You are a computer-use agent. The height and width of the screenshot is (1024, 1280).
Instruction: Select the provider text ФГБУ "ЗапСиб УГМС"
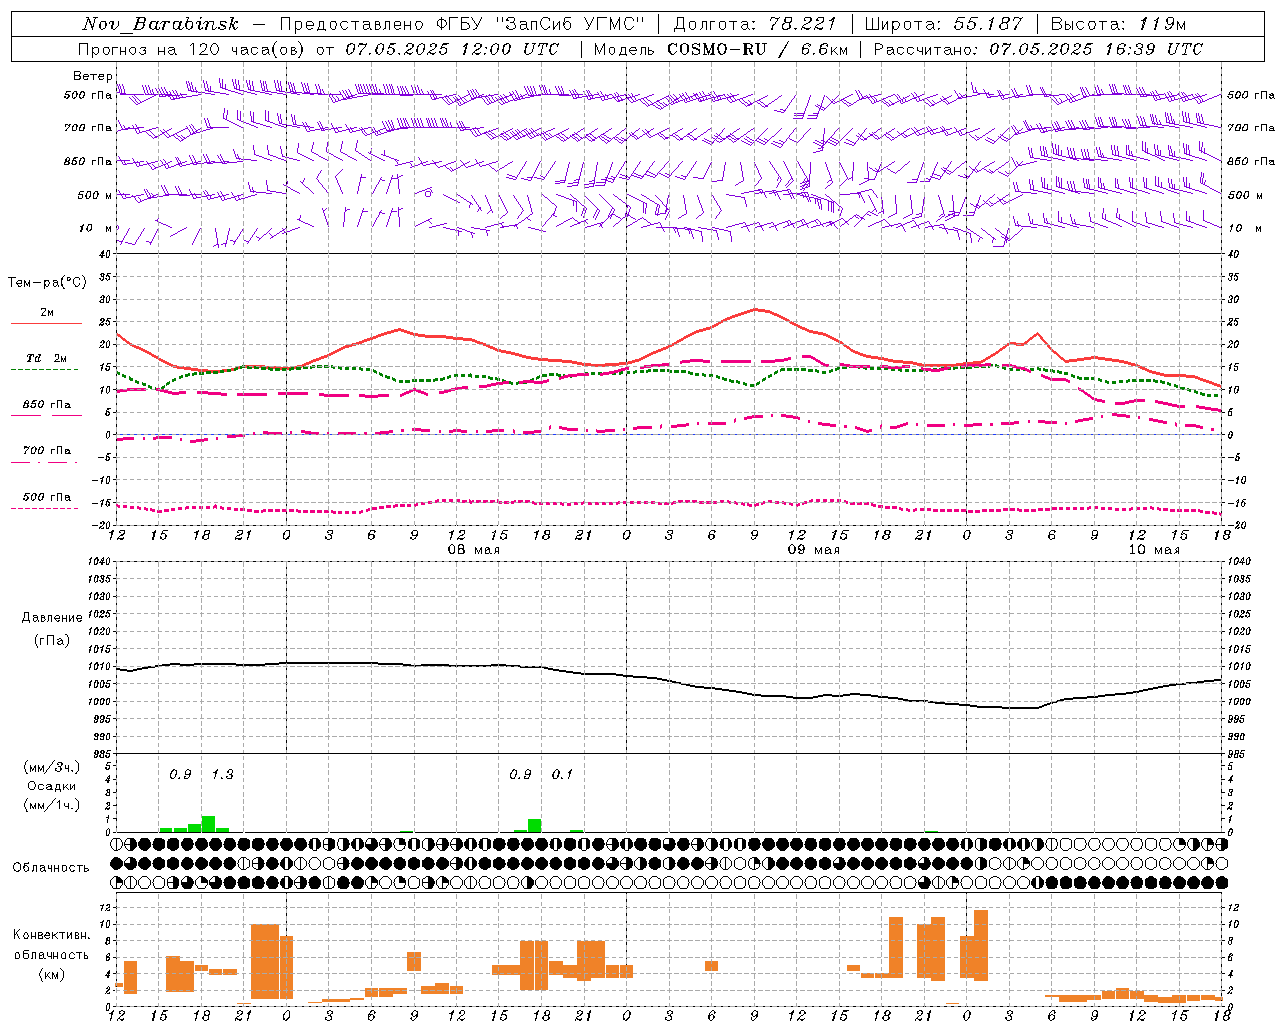tap(540, 24)
